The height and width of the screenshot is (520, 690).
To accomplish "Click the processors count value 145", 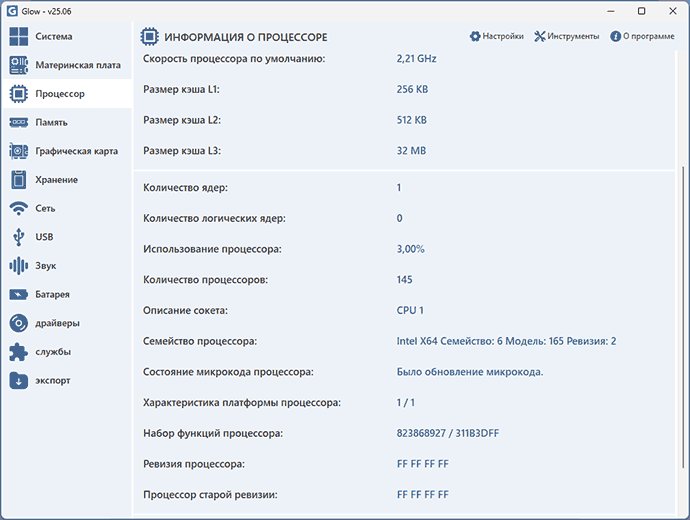I will pos(404,280).
